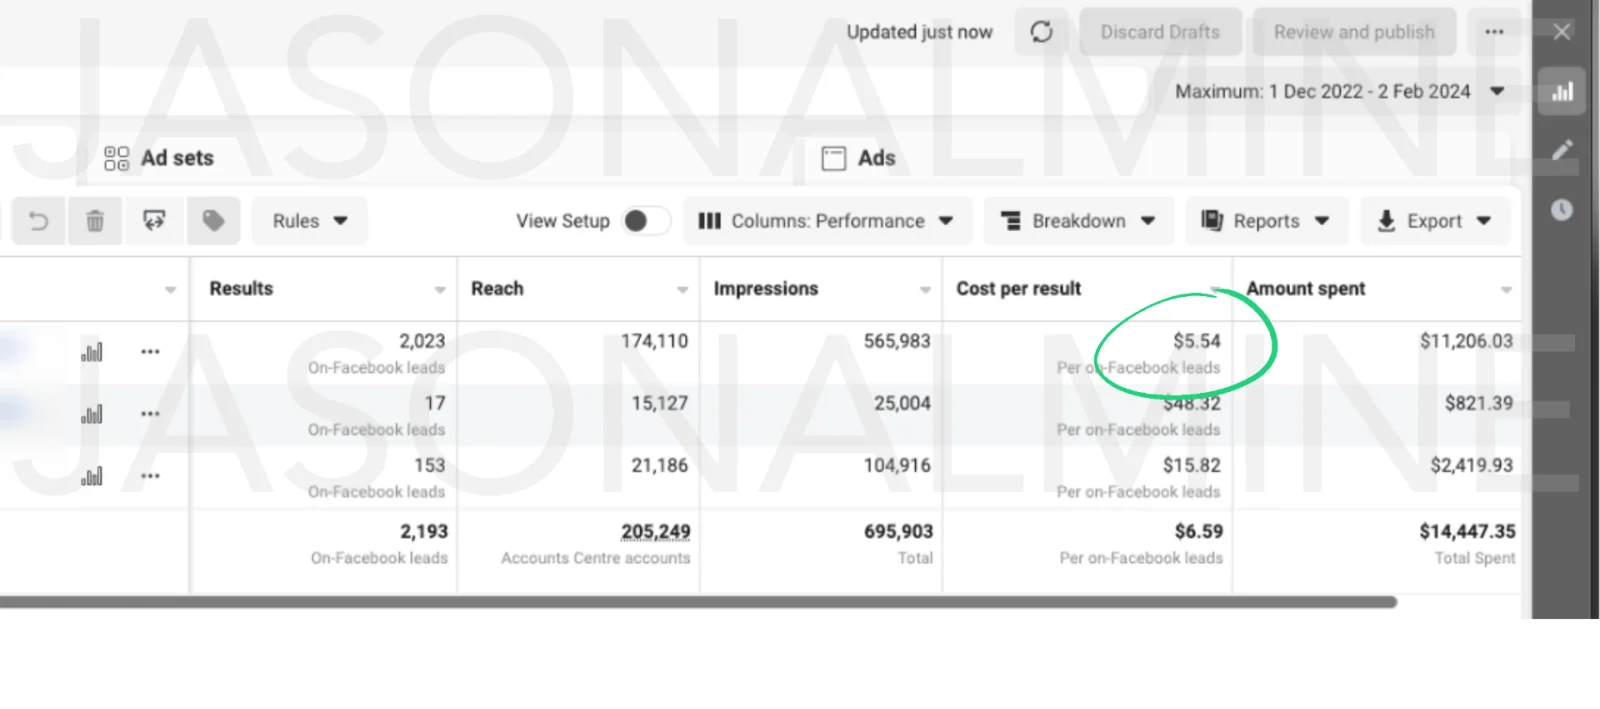Viewport: 1600px width, 709px height.
Task: Click the Discard Drafts button
Action: click(x=1160, y=32)
